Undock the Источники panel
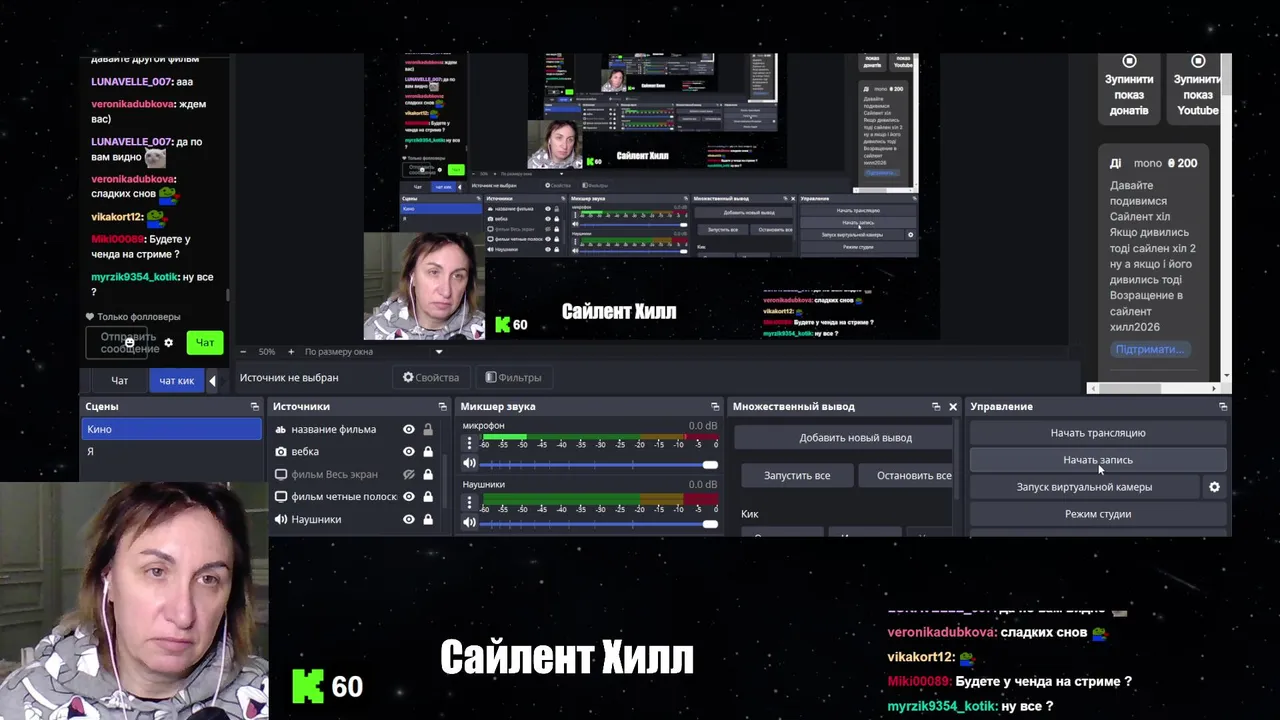The width and height of the screenshot is (1280, 720). pyautogui.click(x=442, y=407)
